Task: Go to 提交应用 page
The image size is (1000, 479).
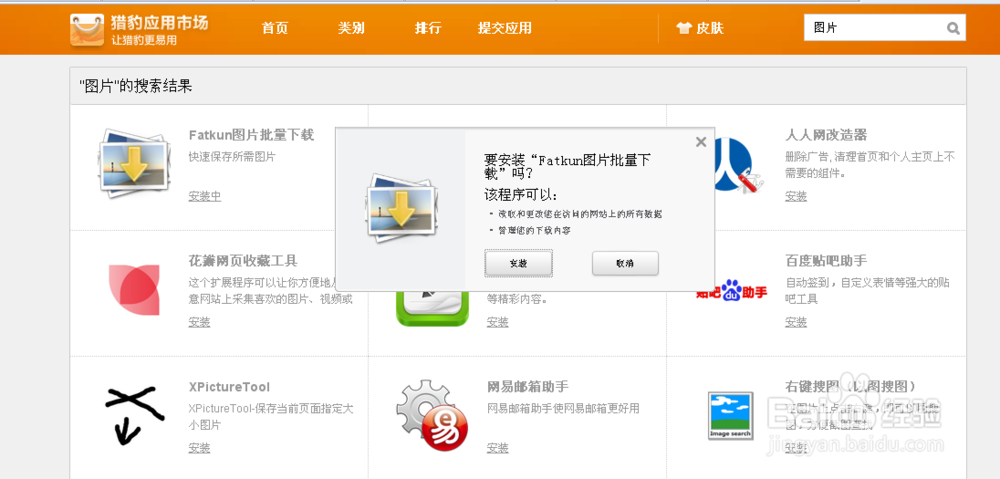Action: click(504, 28)
